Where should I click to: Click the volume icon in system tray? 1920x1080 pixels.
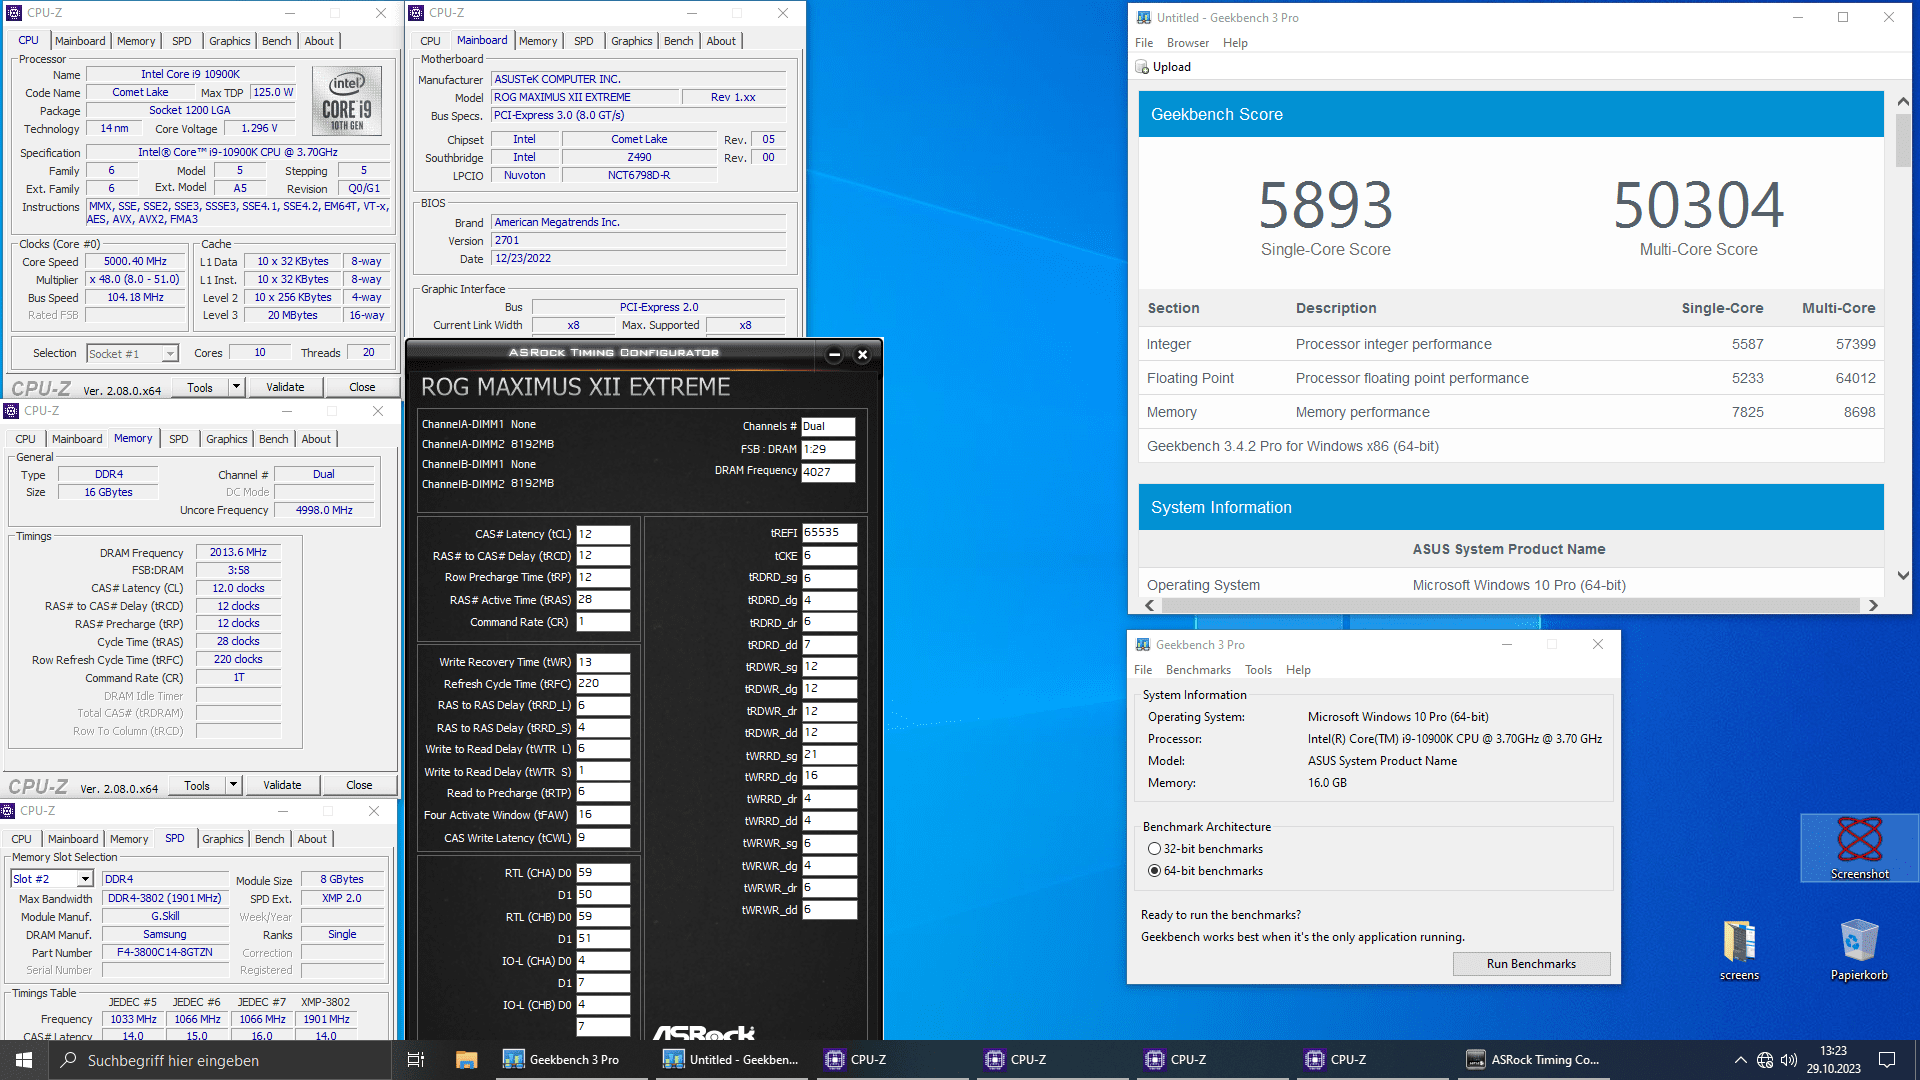[x=1789, y=1060]
